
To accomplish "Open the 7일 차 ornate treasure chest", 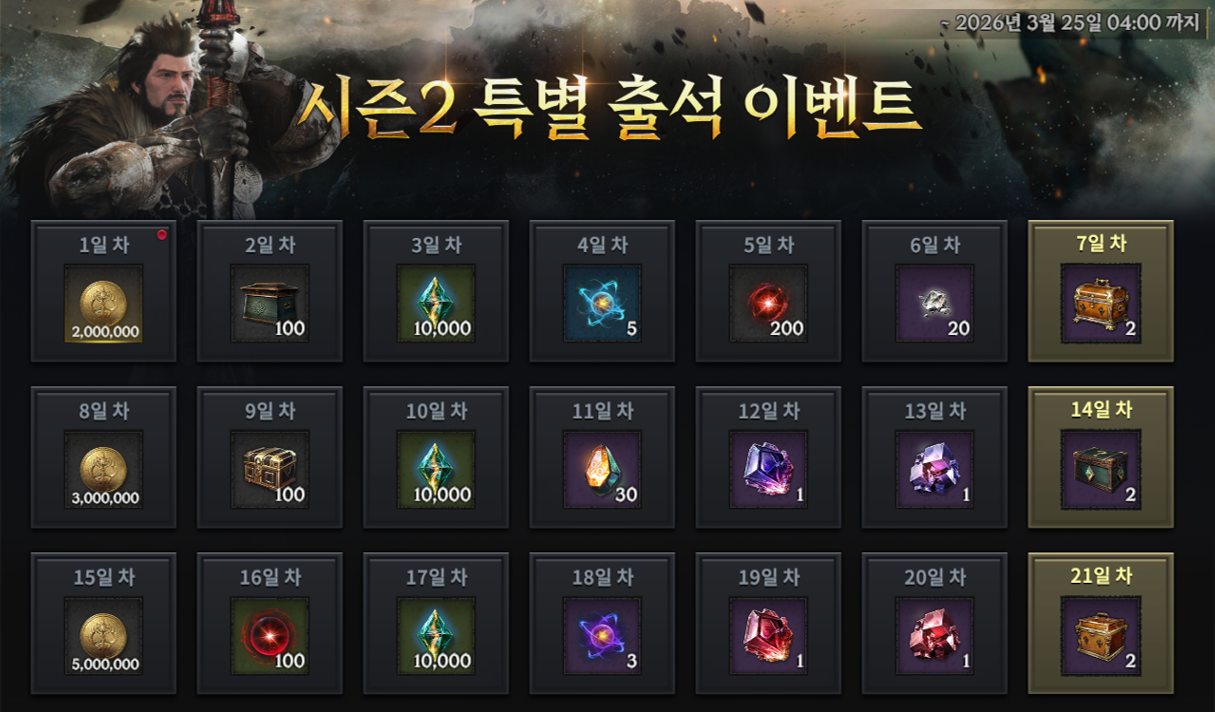I will pos(1100,304).
